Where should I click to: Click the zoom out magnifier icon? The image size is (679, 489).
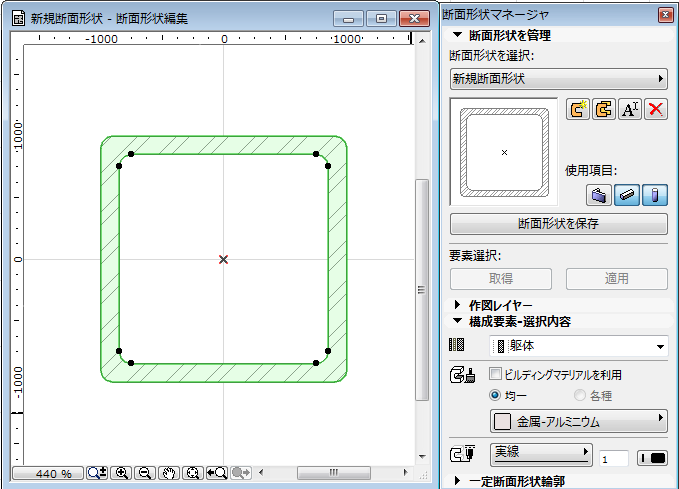145,473
